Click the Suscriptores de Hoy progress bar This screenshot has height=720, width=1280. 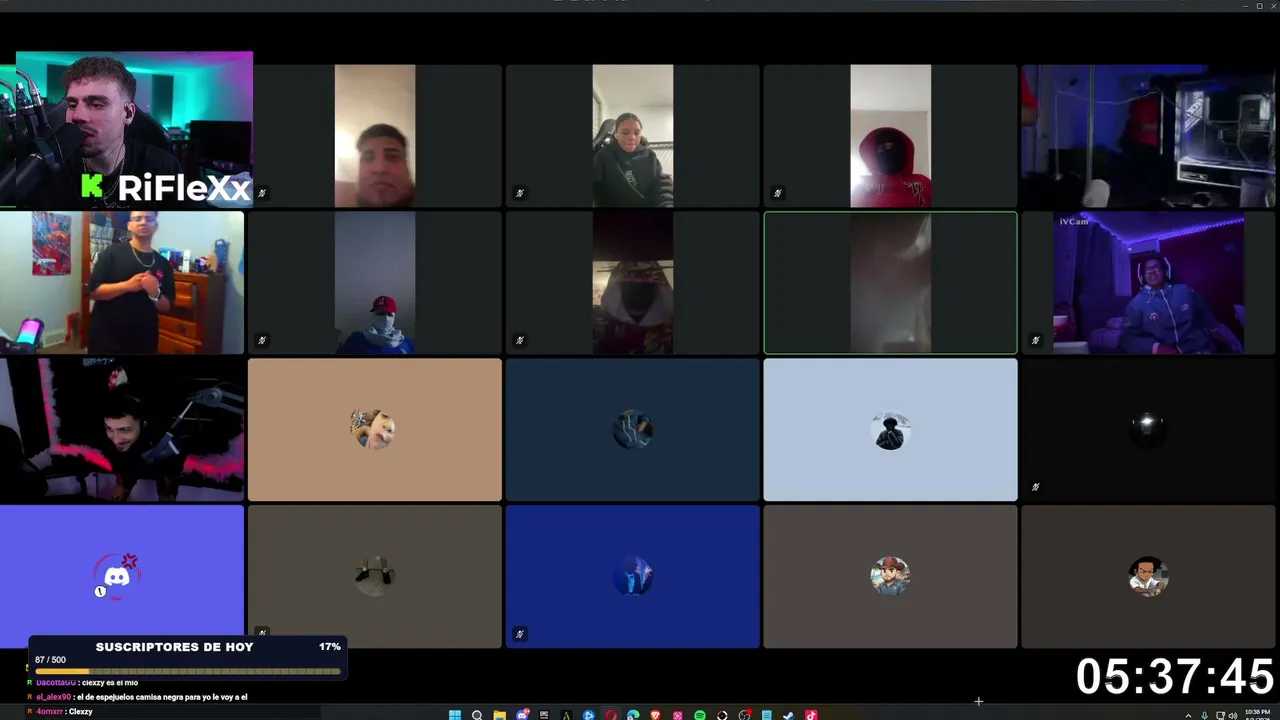188,671
